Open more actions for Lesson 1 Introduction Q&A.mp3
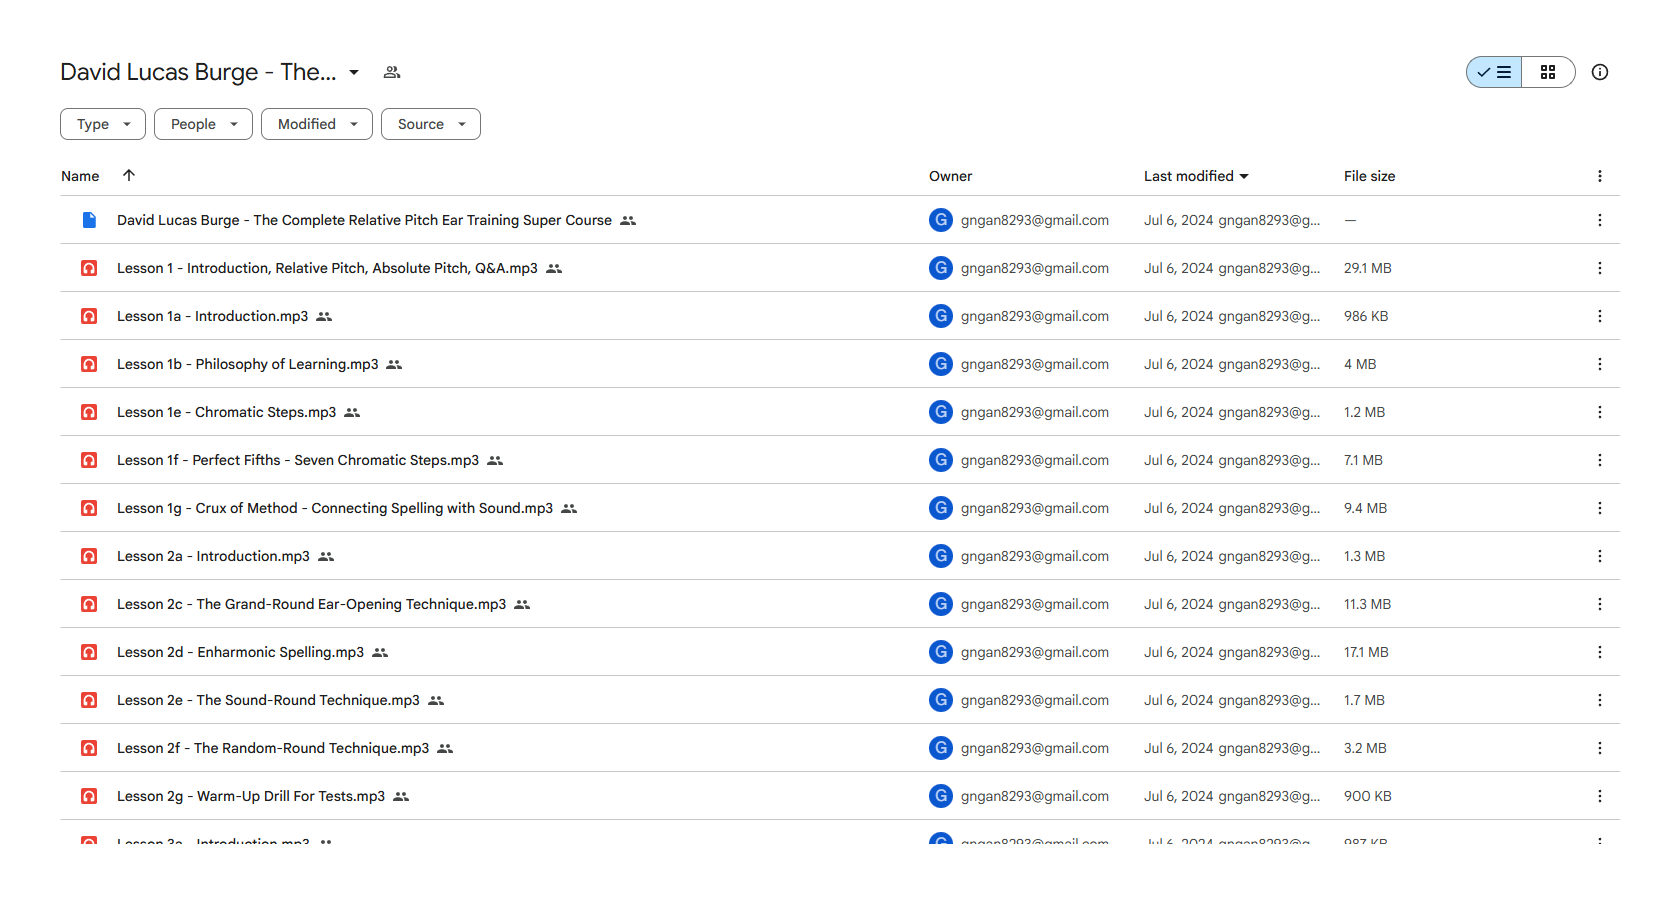Viewport: 1676px width, 898px height. tap(1600, 268)
